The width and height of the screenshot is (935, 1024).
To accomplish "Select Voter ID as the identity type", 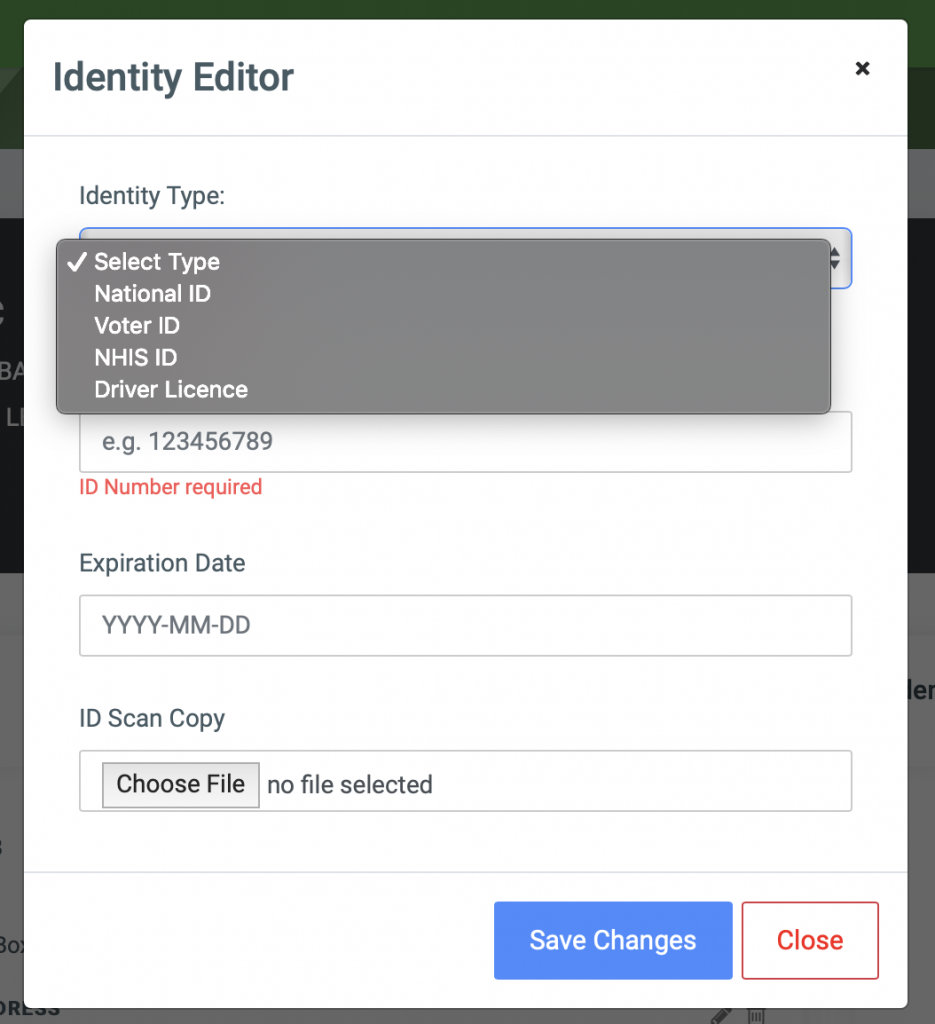I will (137, 326).
